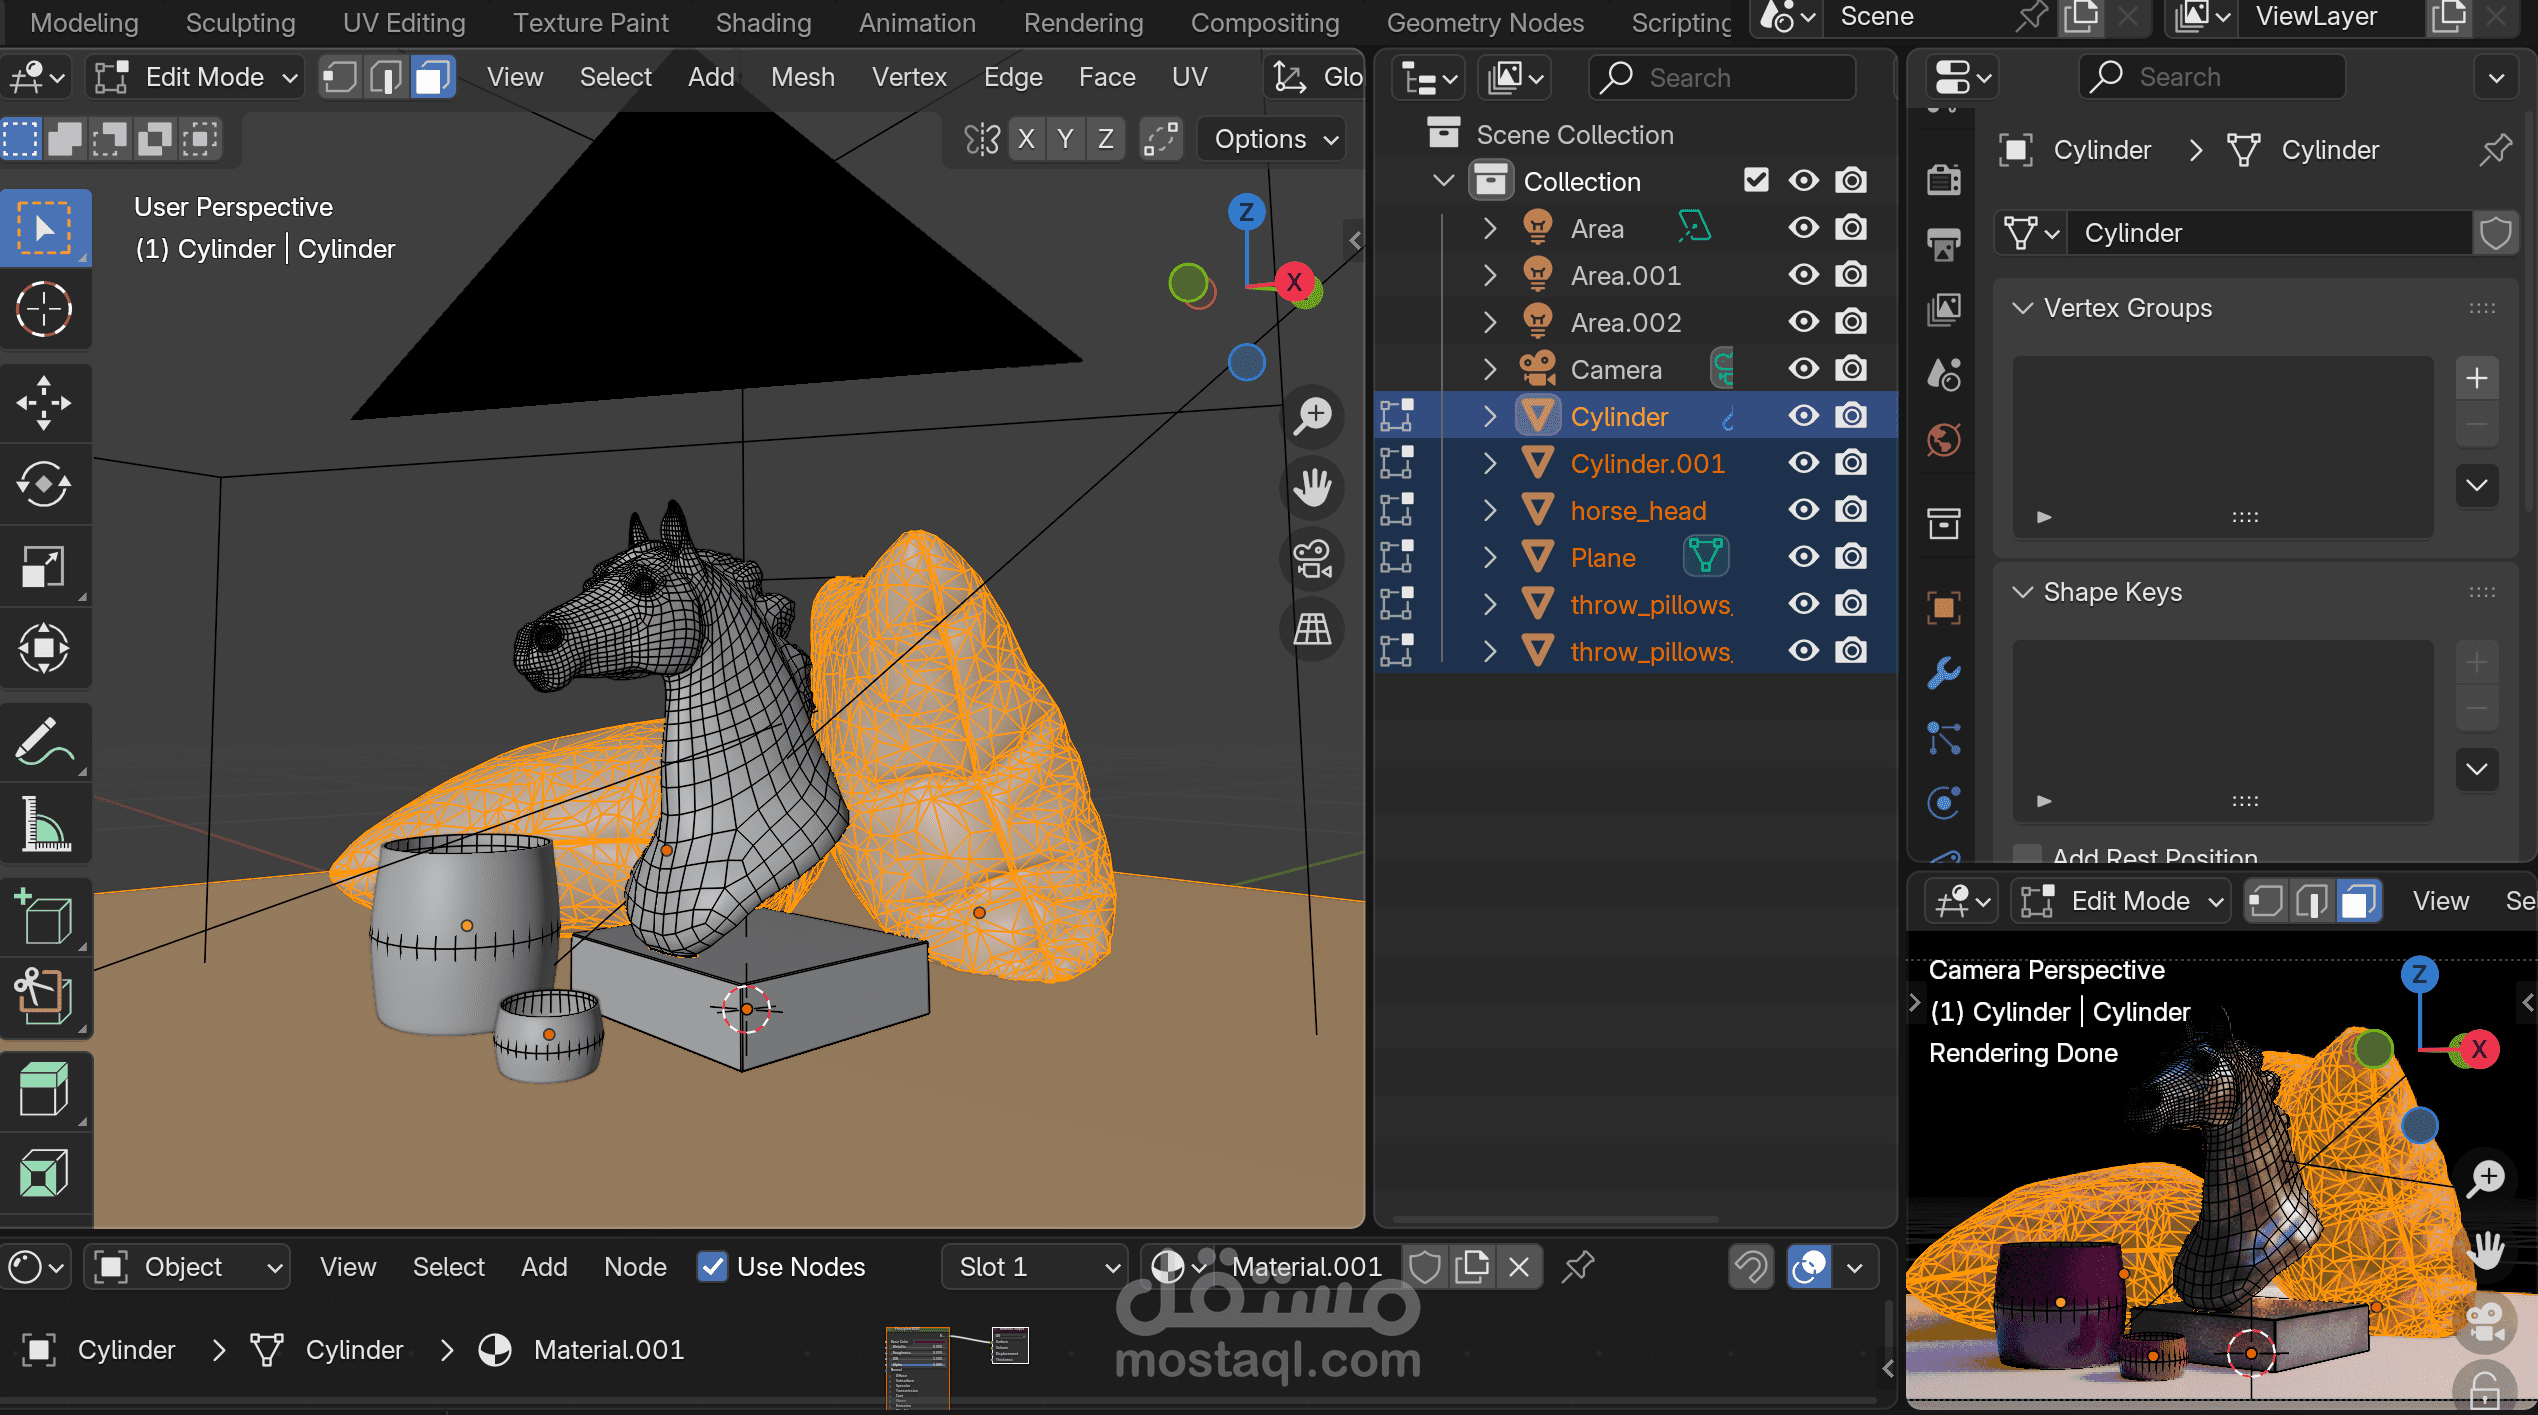
Task: Uncheck the Use Nodes checkbox
Action: [x=712, y=1267]
